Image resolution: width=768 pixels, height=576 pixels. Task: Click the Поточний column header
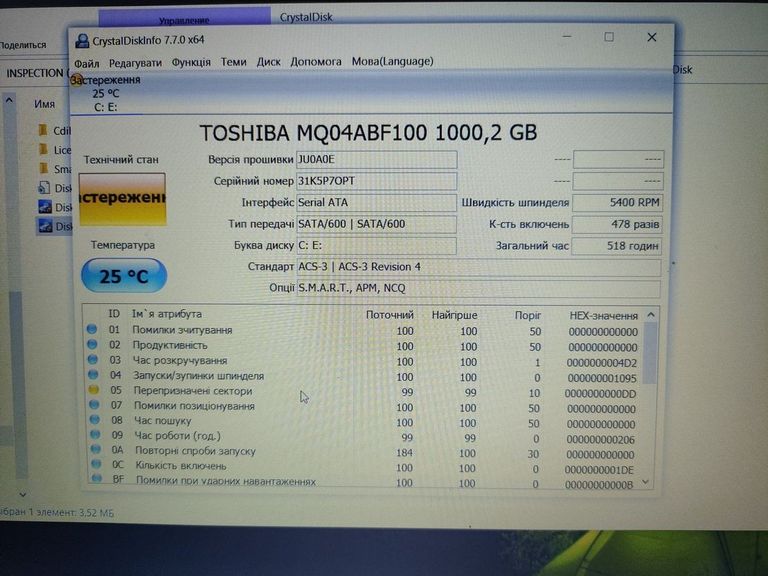tap(390, 315)
